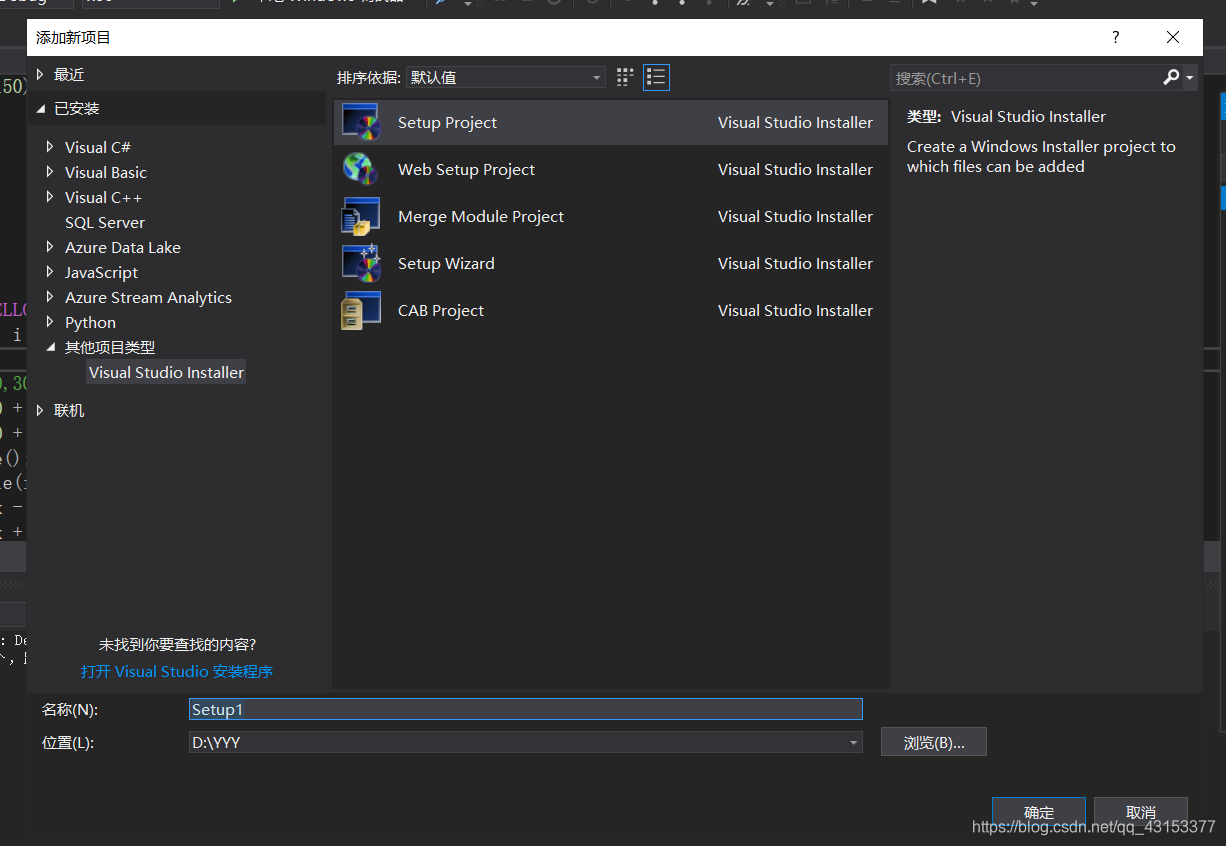
Task: Click the 确定 confirm button
Action: tap(1039, 812)
